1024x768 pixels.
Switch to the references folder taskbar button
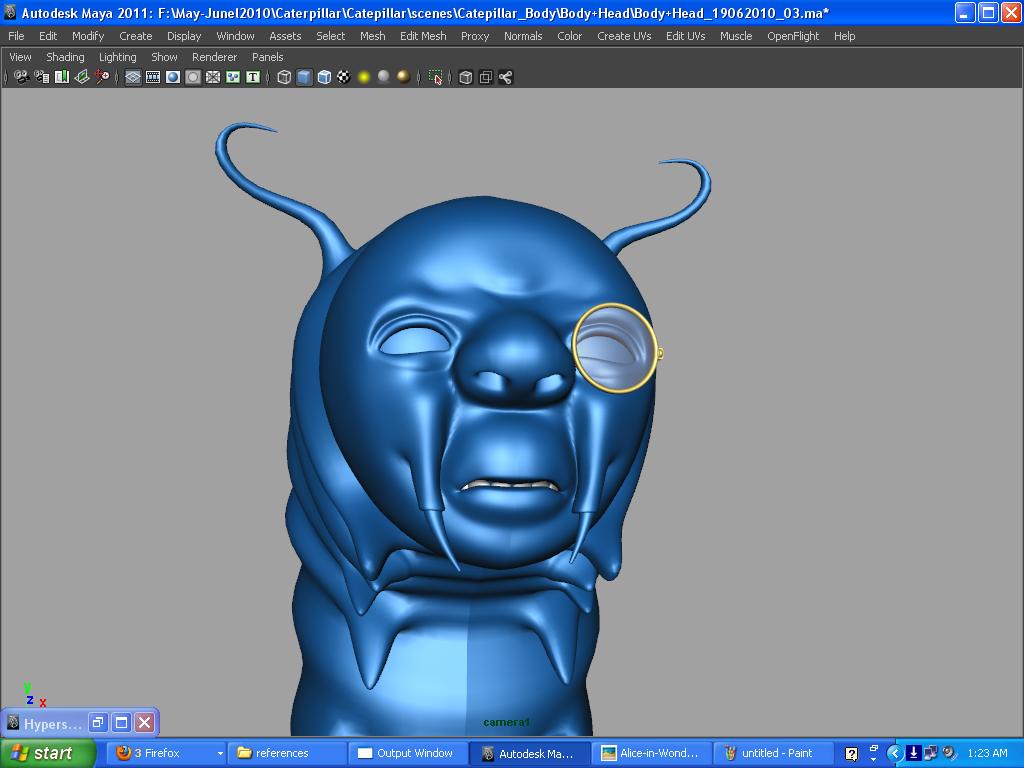pos(288,753)
